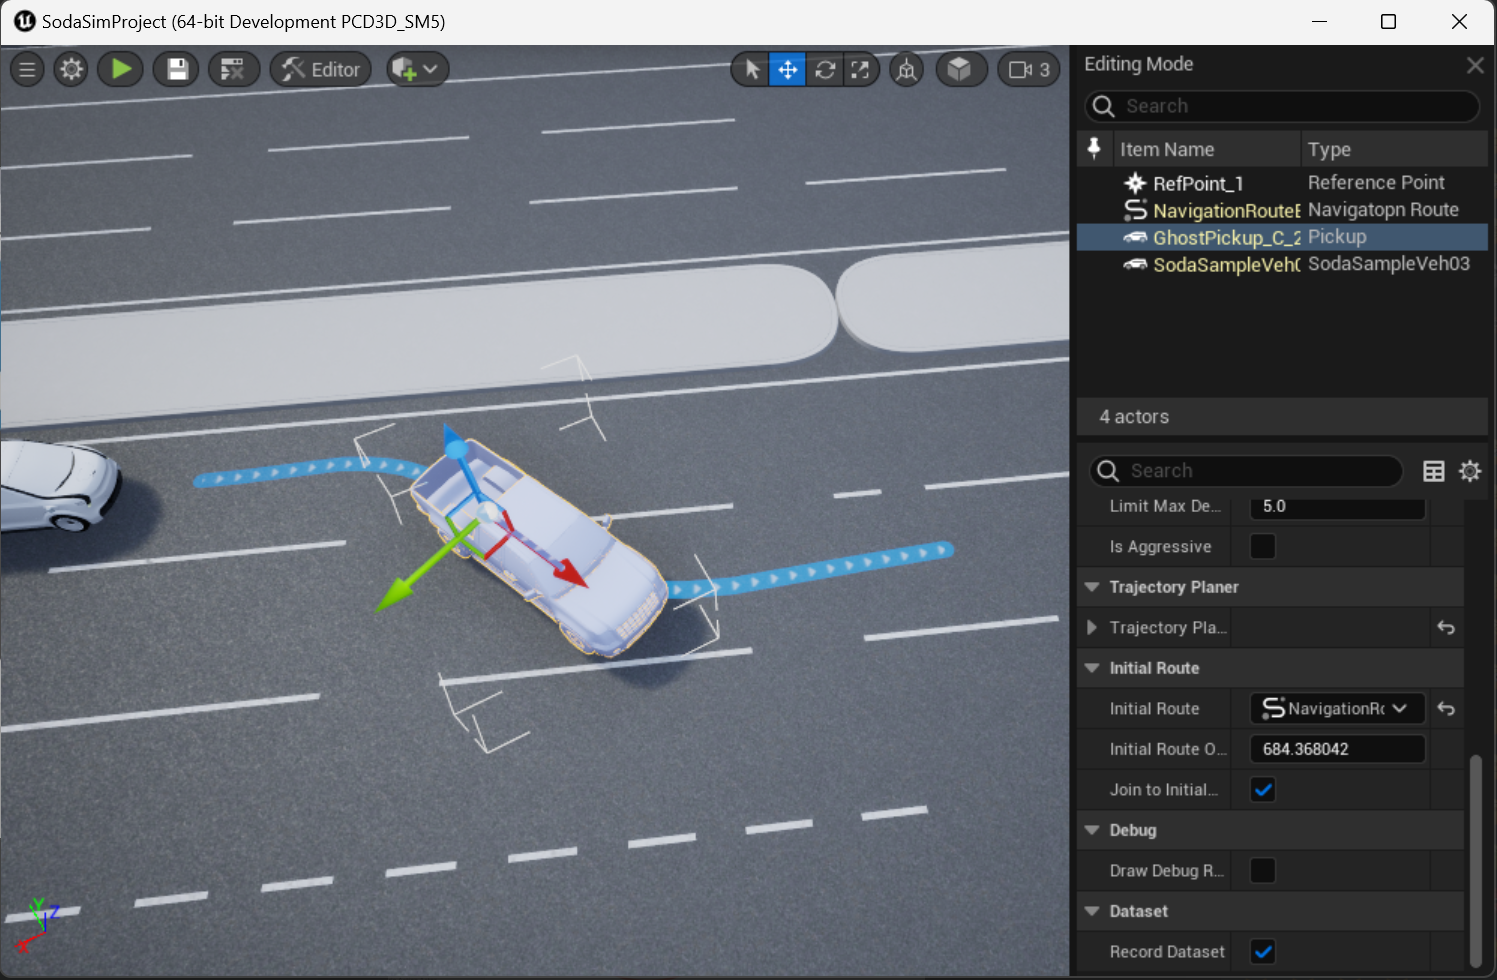Enable the Draw Debug R... checkbox
This screenshot has height=980, width=1497.
(1263, 870)
